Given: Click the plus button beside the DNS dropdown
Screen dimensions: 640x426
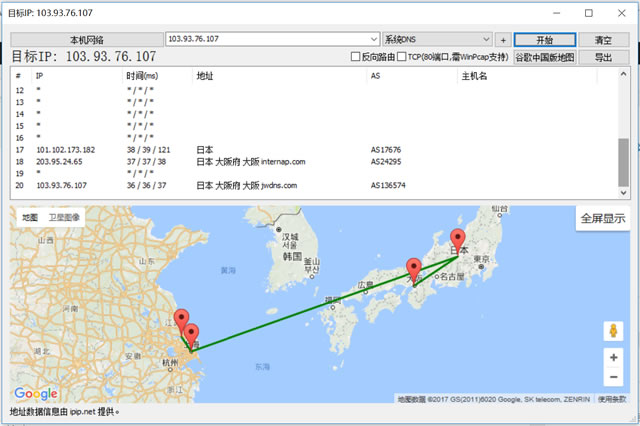Looking at the screenshot, I should click(503, 39).
